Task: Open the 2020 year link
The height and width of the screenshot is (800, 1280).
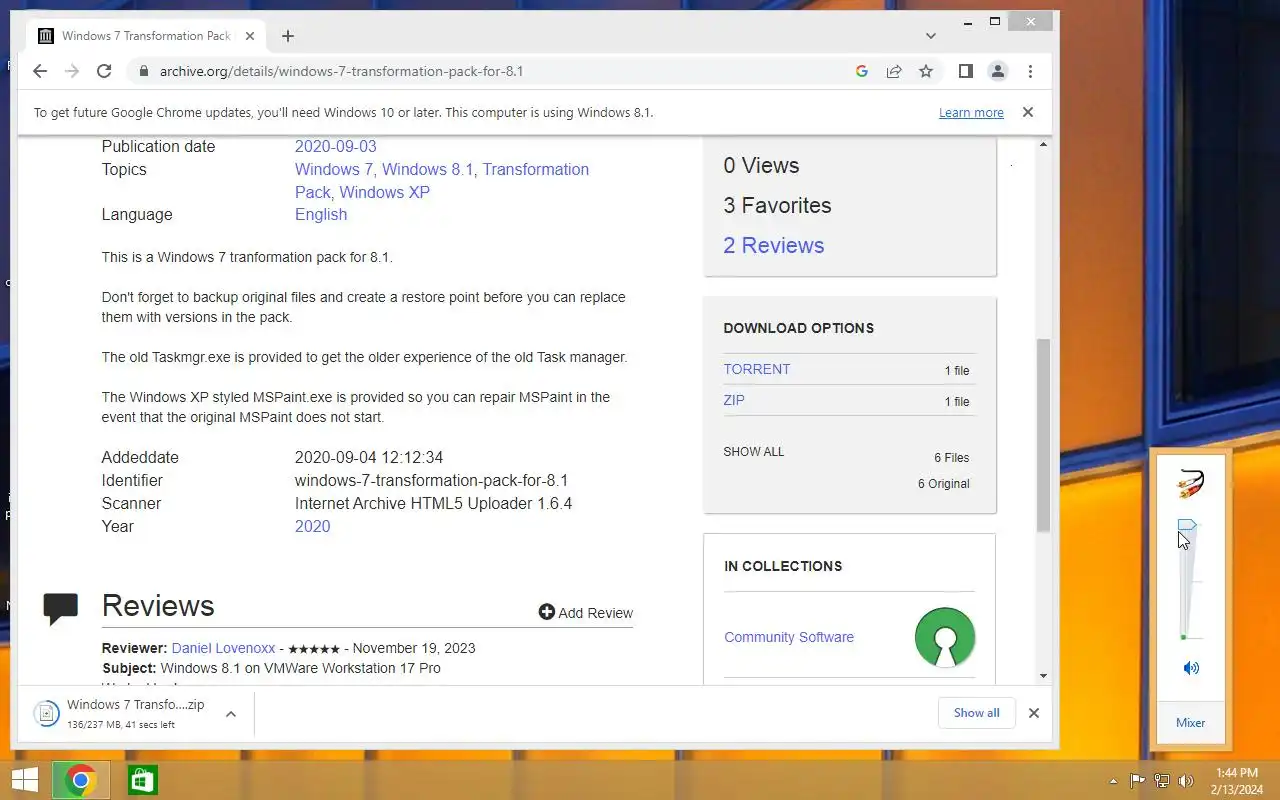Action: pyautogui.click(x=312, y=526)
